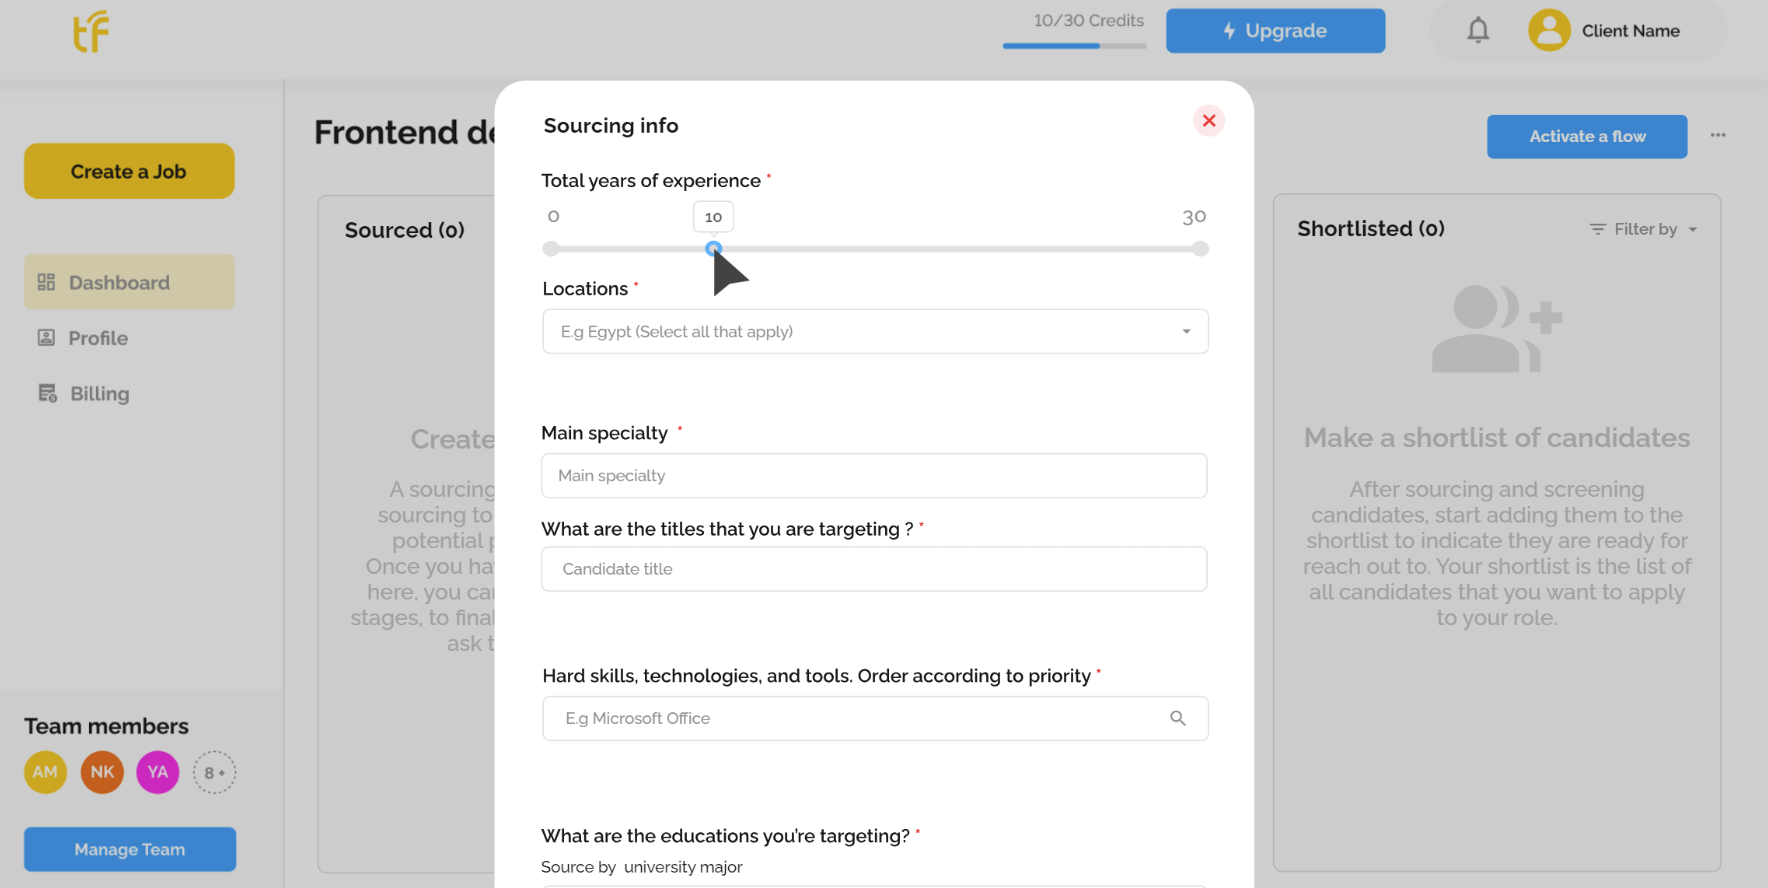Expand the Locations dropdown
Viewport: 1768px width, 888px height.
[1186, 332]
